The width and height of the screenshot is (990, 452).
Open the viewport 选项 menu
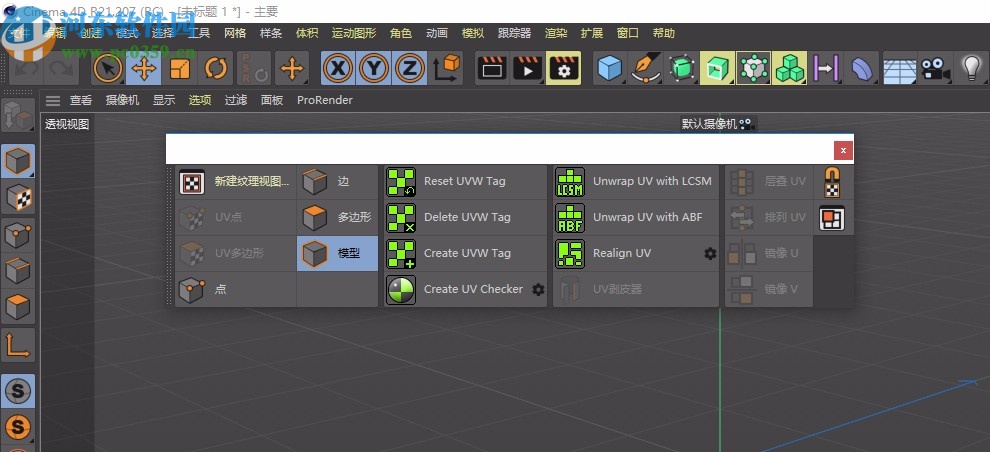click(200, 100)
